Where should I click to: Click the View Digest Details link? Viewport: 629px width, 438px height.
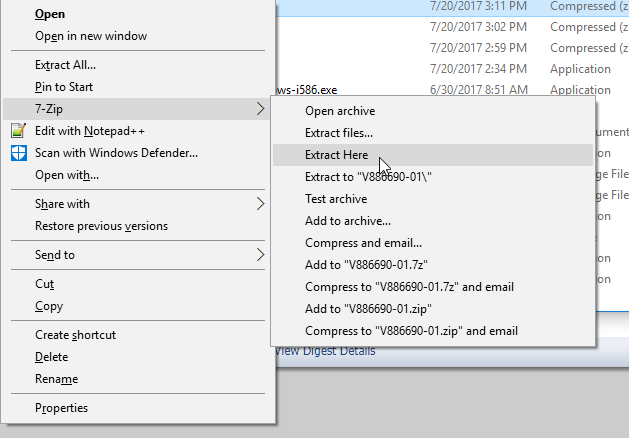point(325,351)
